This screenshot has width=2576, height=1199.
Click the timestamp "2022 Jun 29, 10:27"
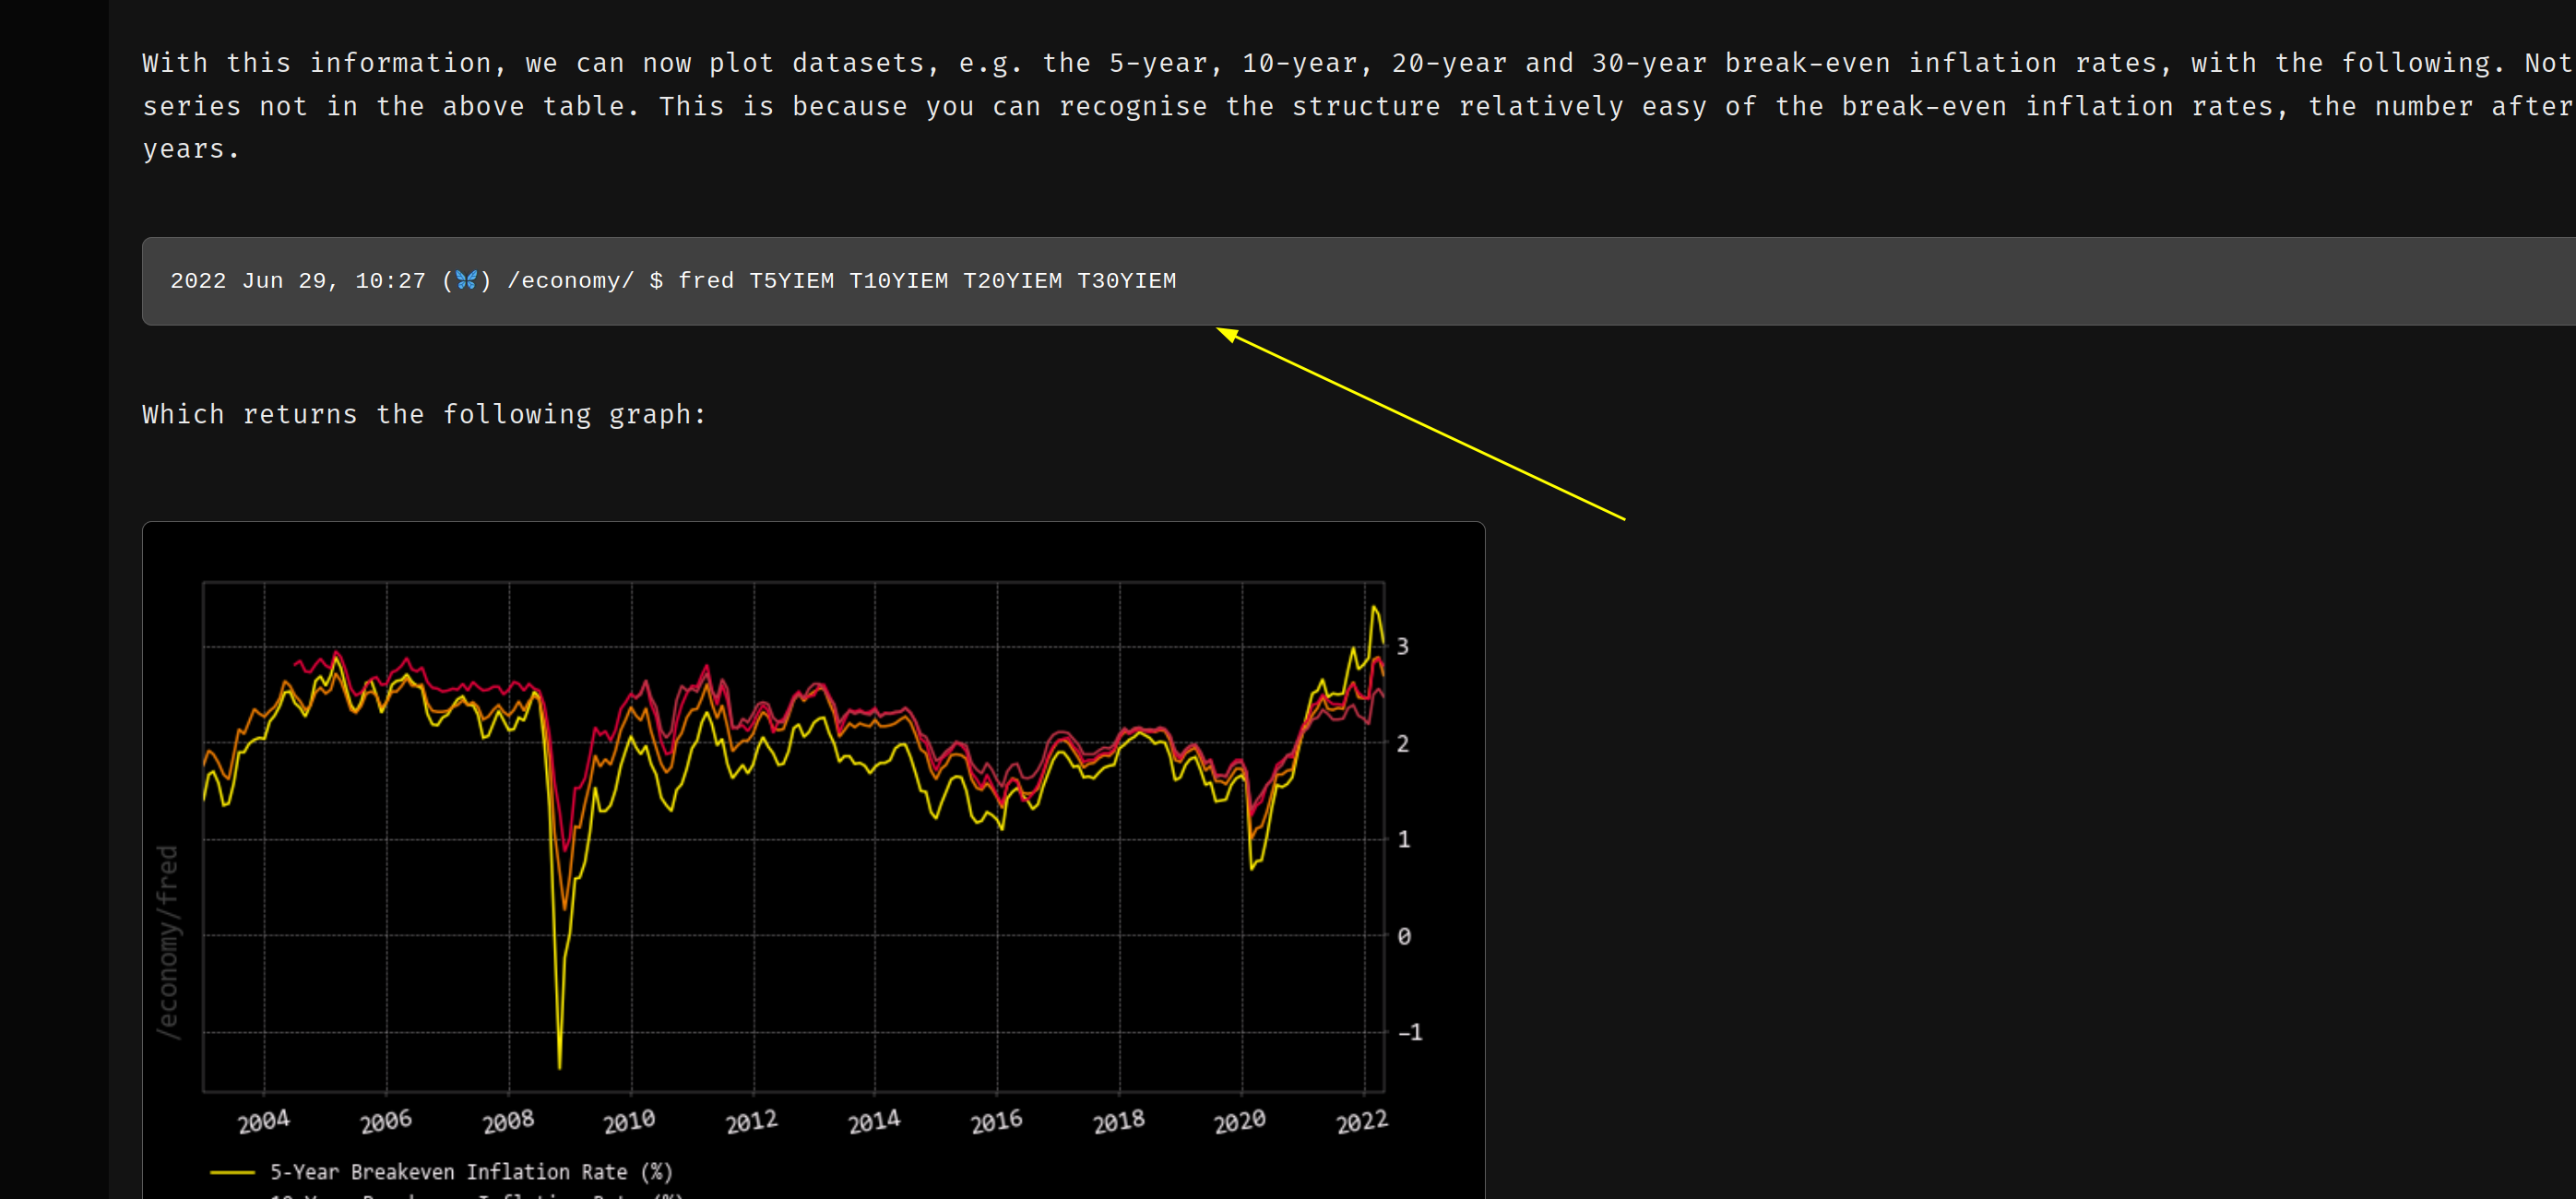(298, 281)
